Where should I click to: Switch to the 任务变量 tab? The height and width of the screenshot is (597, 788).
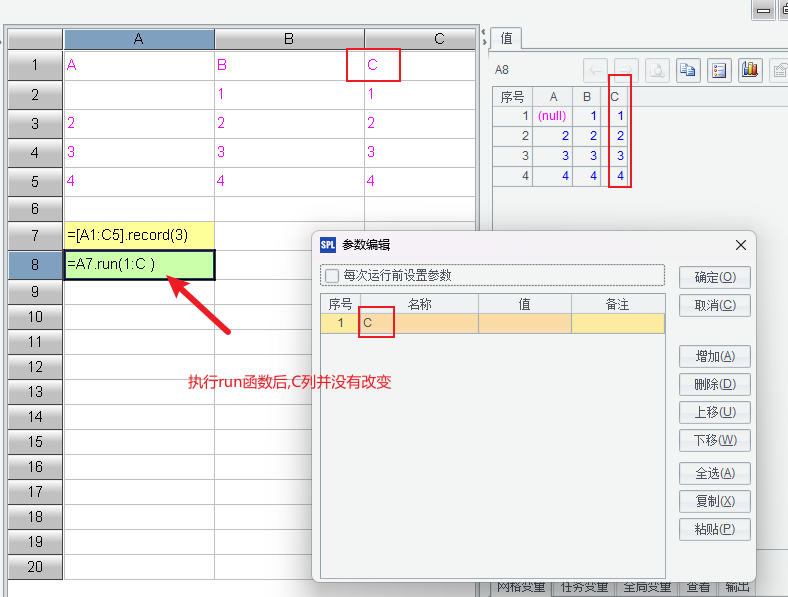[584, 587]
